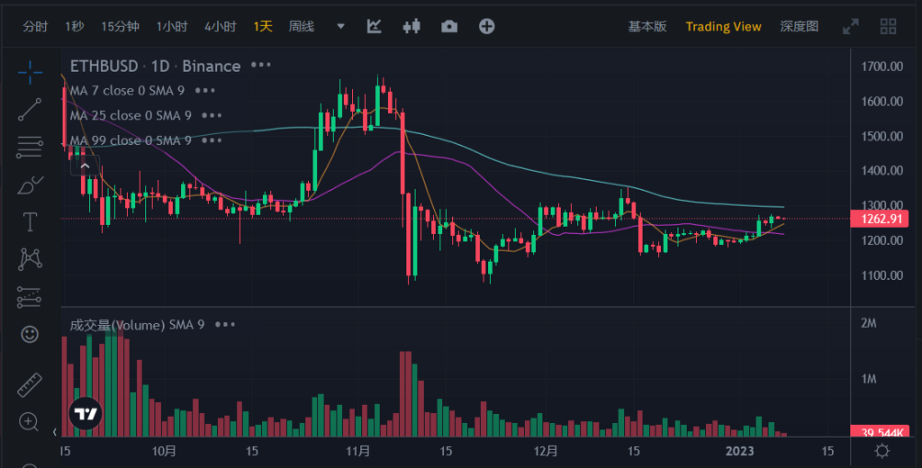Expand the time interval dropdown arrow
The width and height of the screenshot is (922, 468).
click(341, 27)
